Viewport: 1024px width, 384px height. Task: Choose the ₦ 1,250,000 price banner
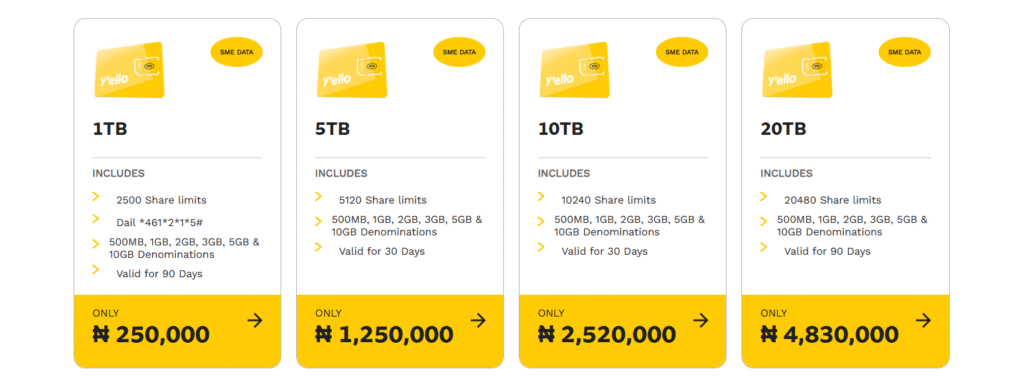(x=400, y=331)
